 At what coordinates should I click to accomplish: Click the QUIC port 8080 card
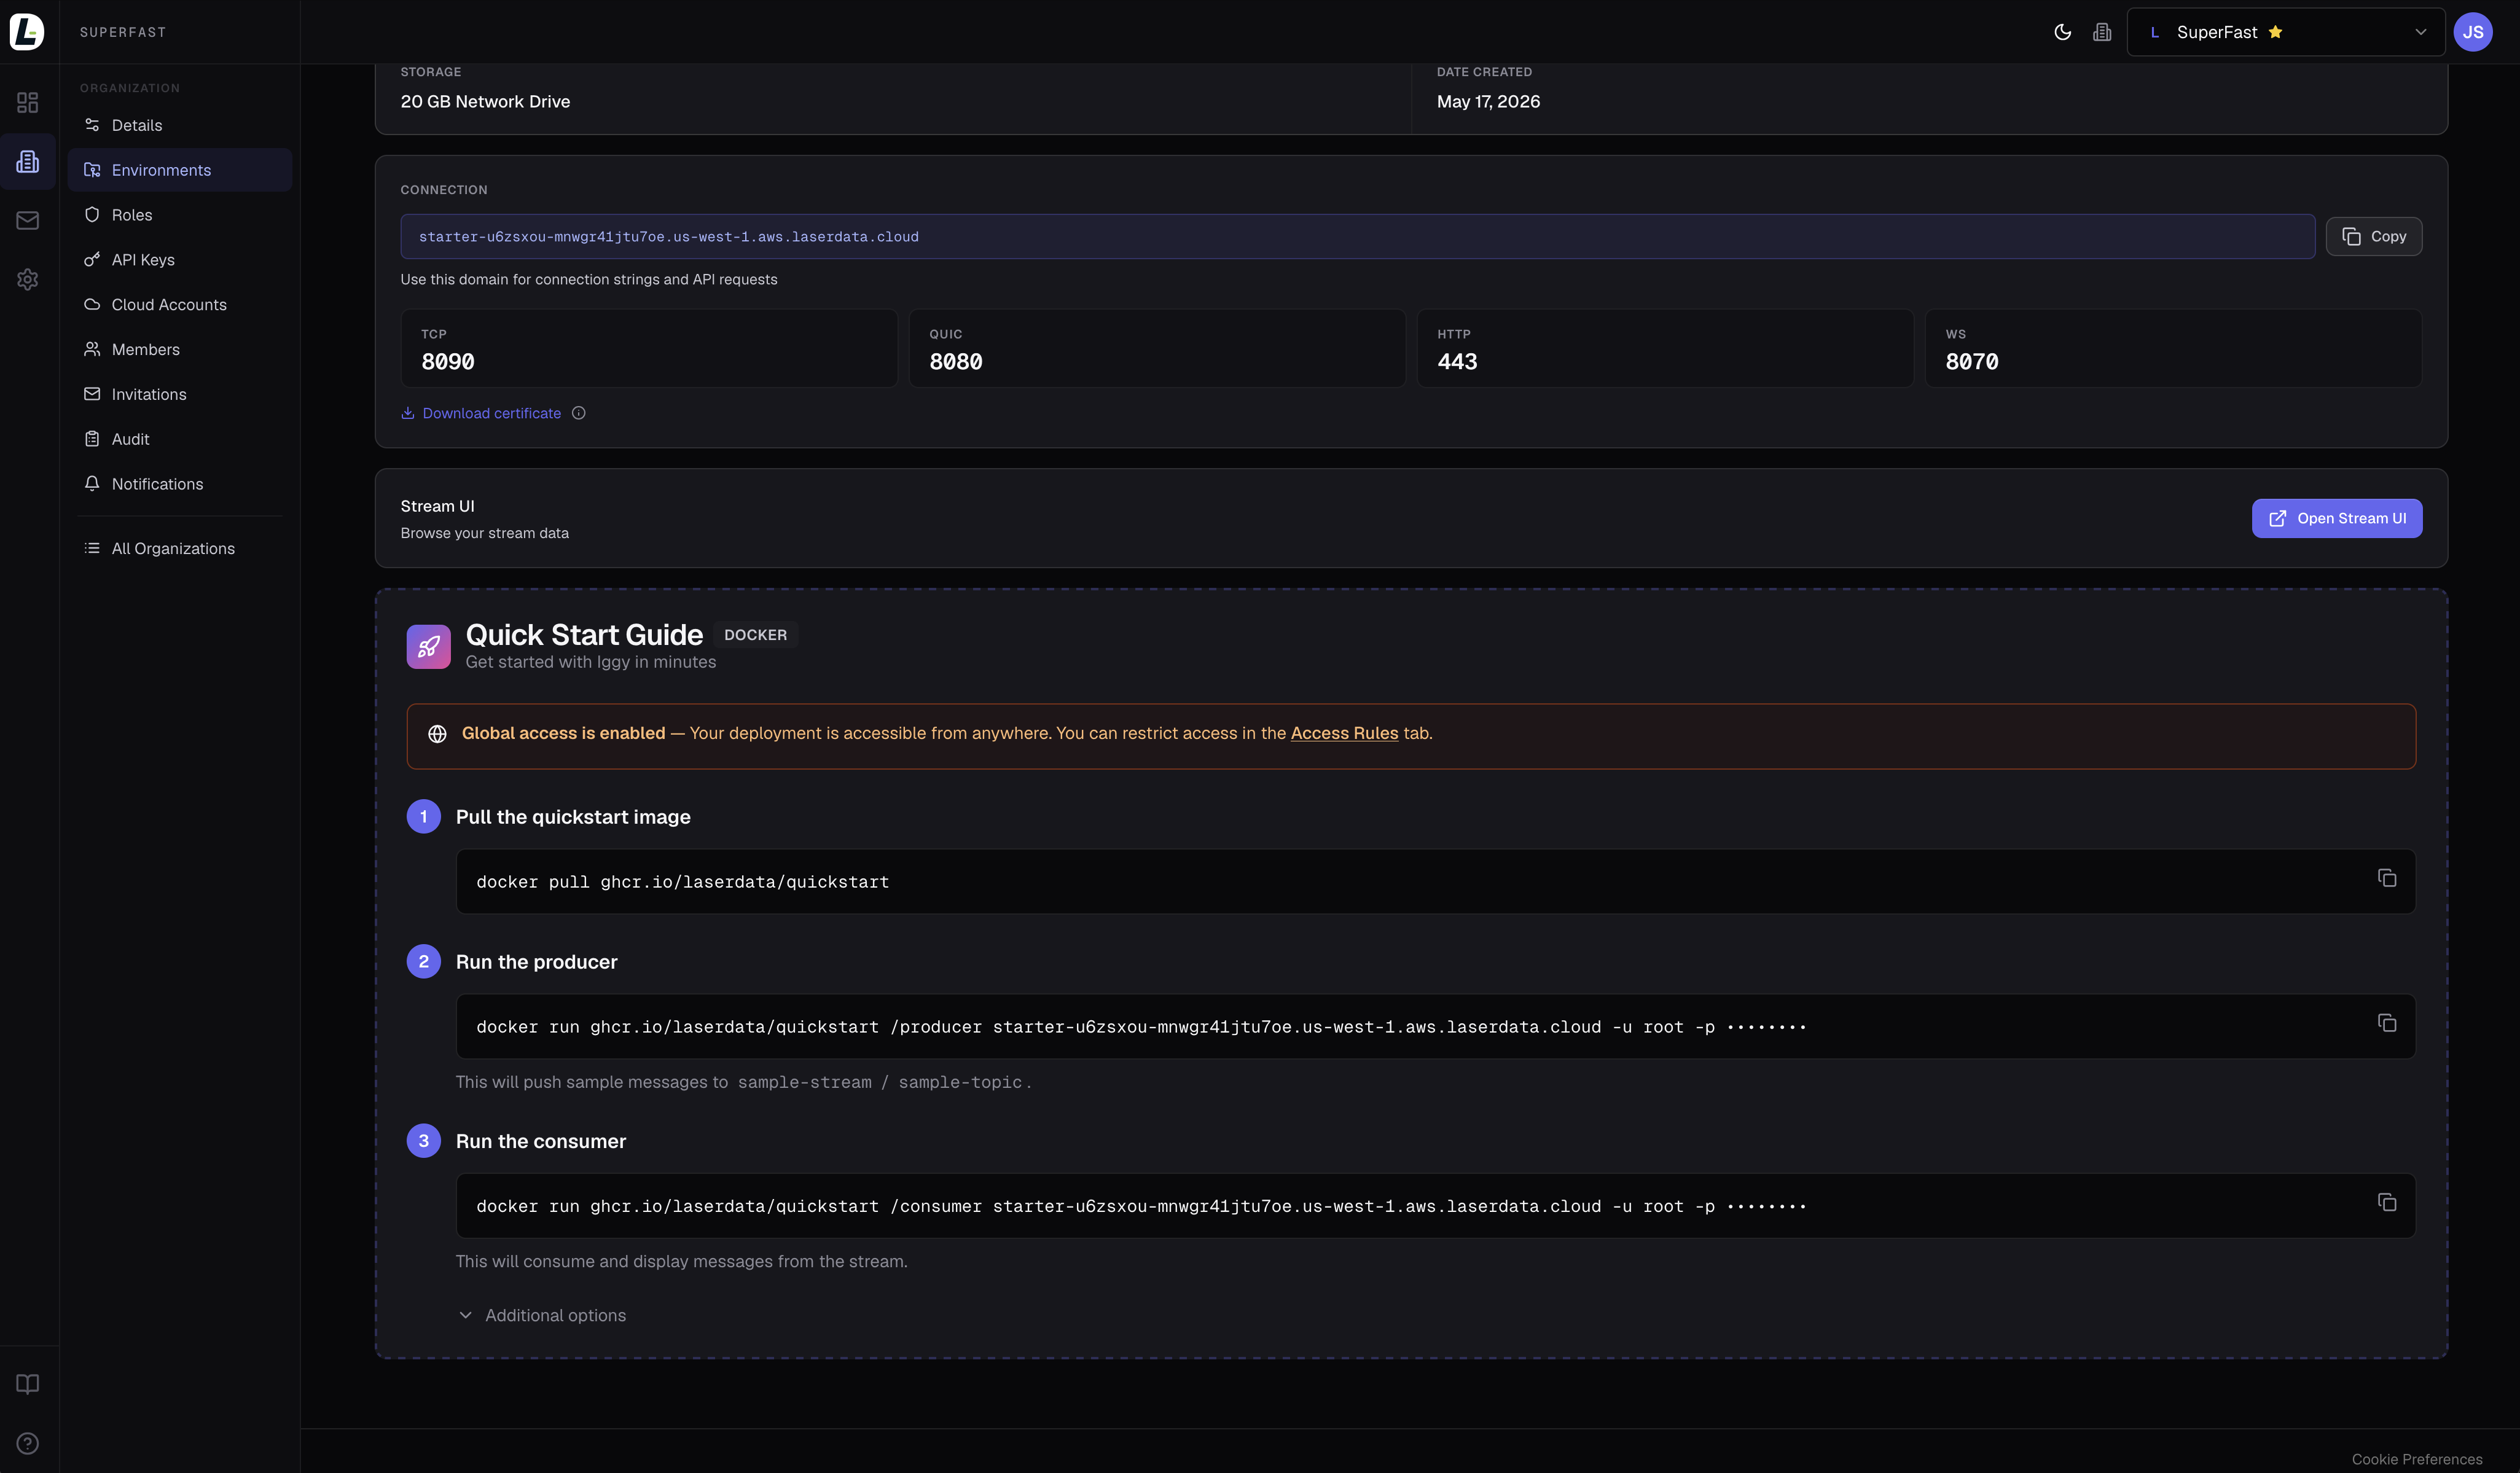[x=1157, y=348]
